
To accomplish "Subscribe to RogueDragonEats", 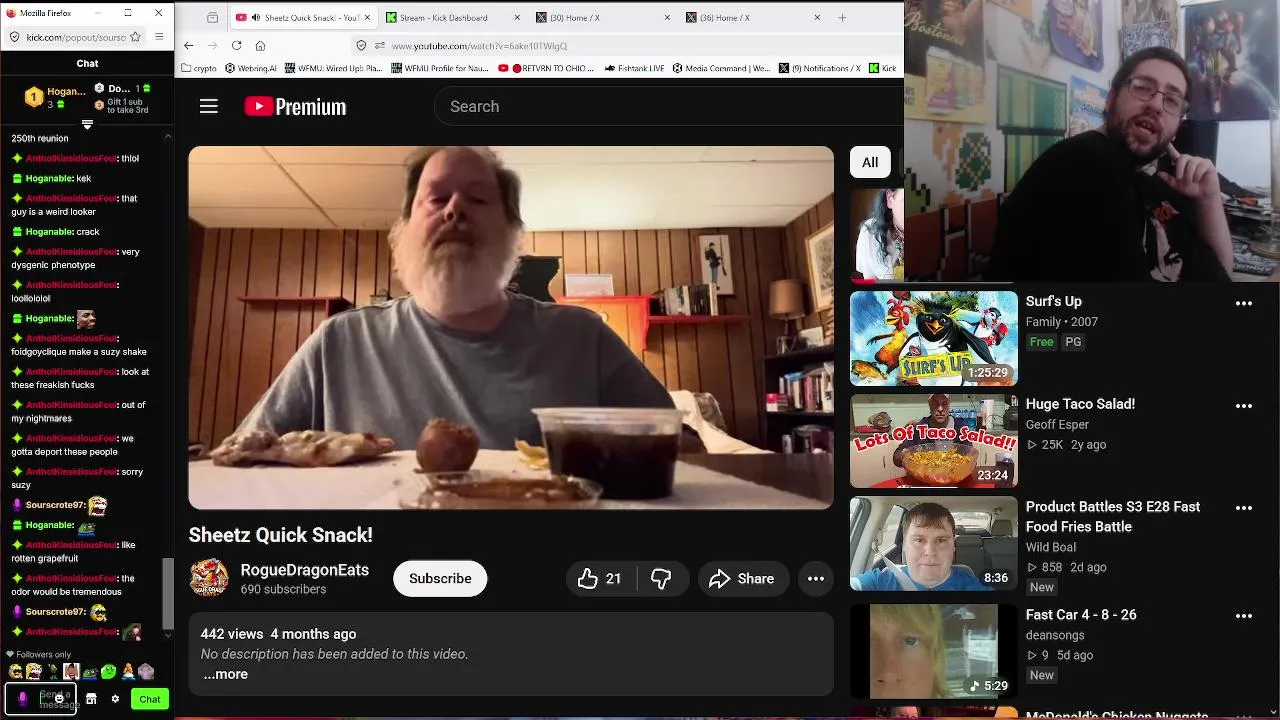I will click(x=440, y=579).
